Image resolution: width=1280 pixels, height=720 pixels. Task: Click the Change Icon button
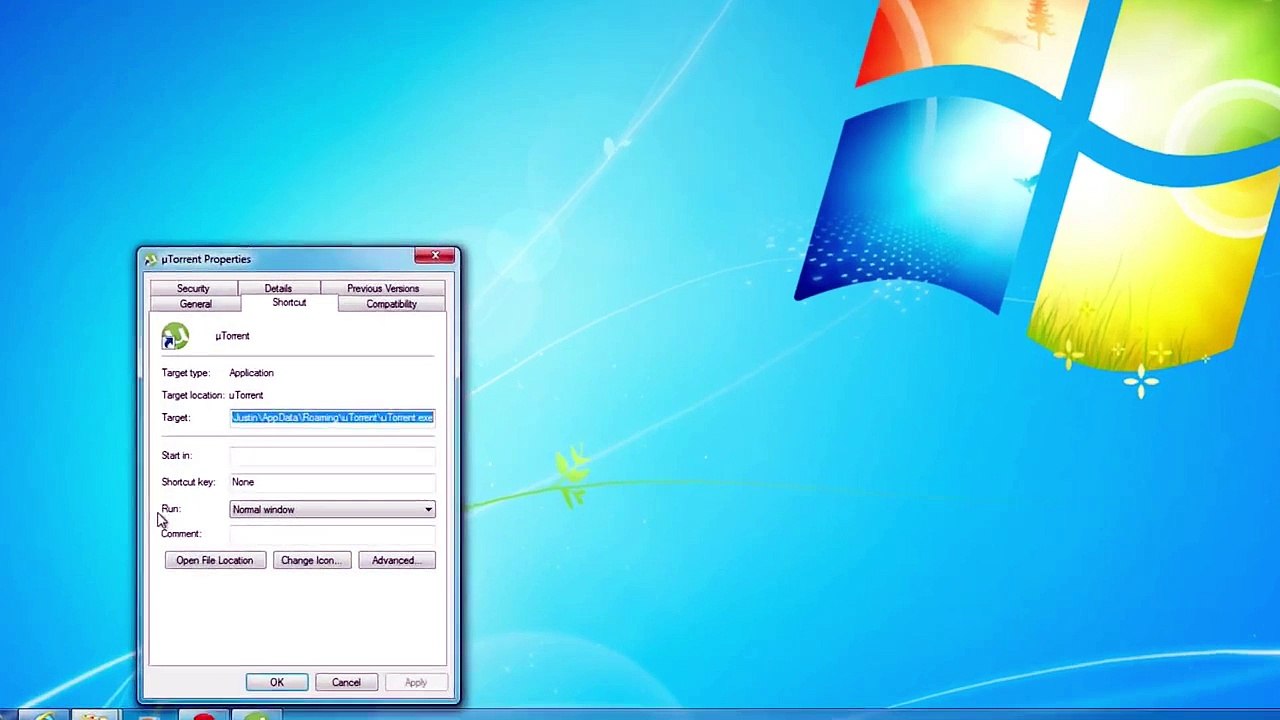tap(311, 561)
